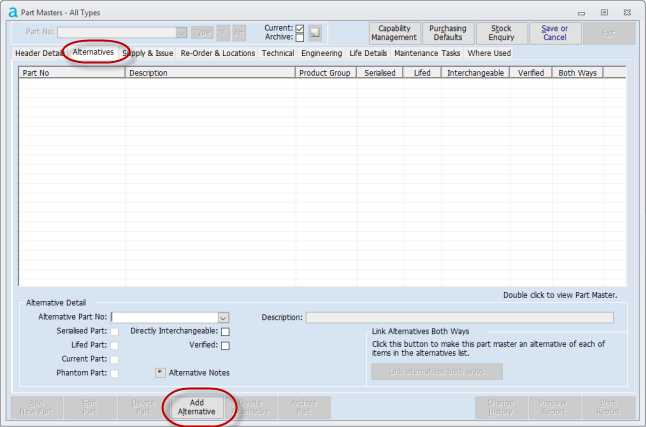Open the Re-Order & Locations tab

pos(217,53)
